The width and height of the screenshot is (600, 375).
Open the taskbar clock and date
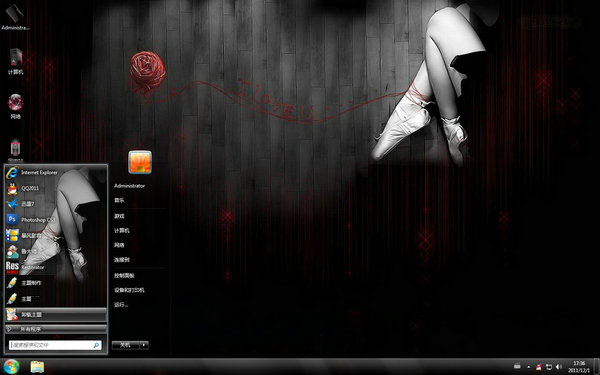(x=579, y=367)
